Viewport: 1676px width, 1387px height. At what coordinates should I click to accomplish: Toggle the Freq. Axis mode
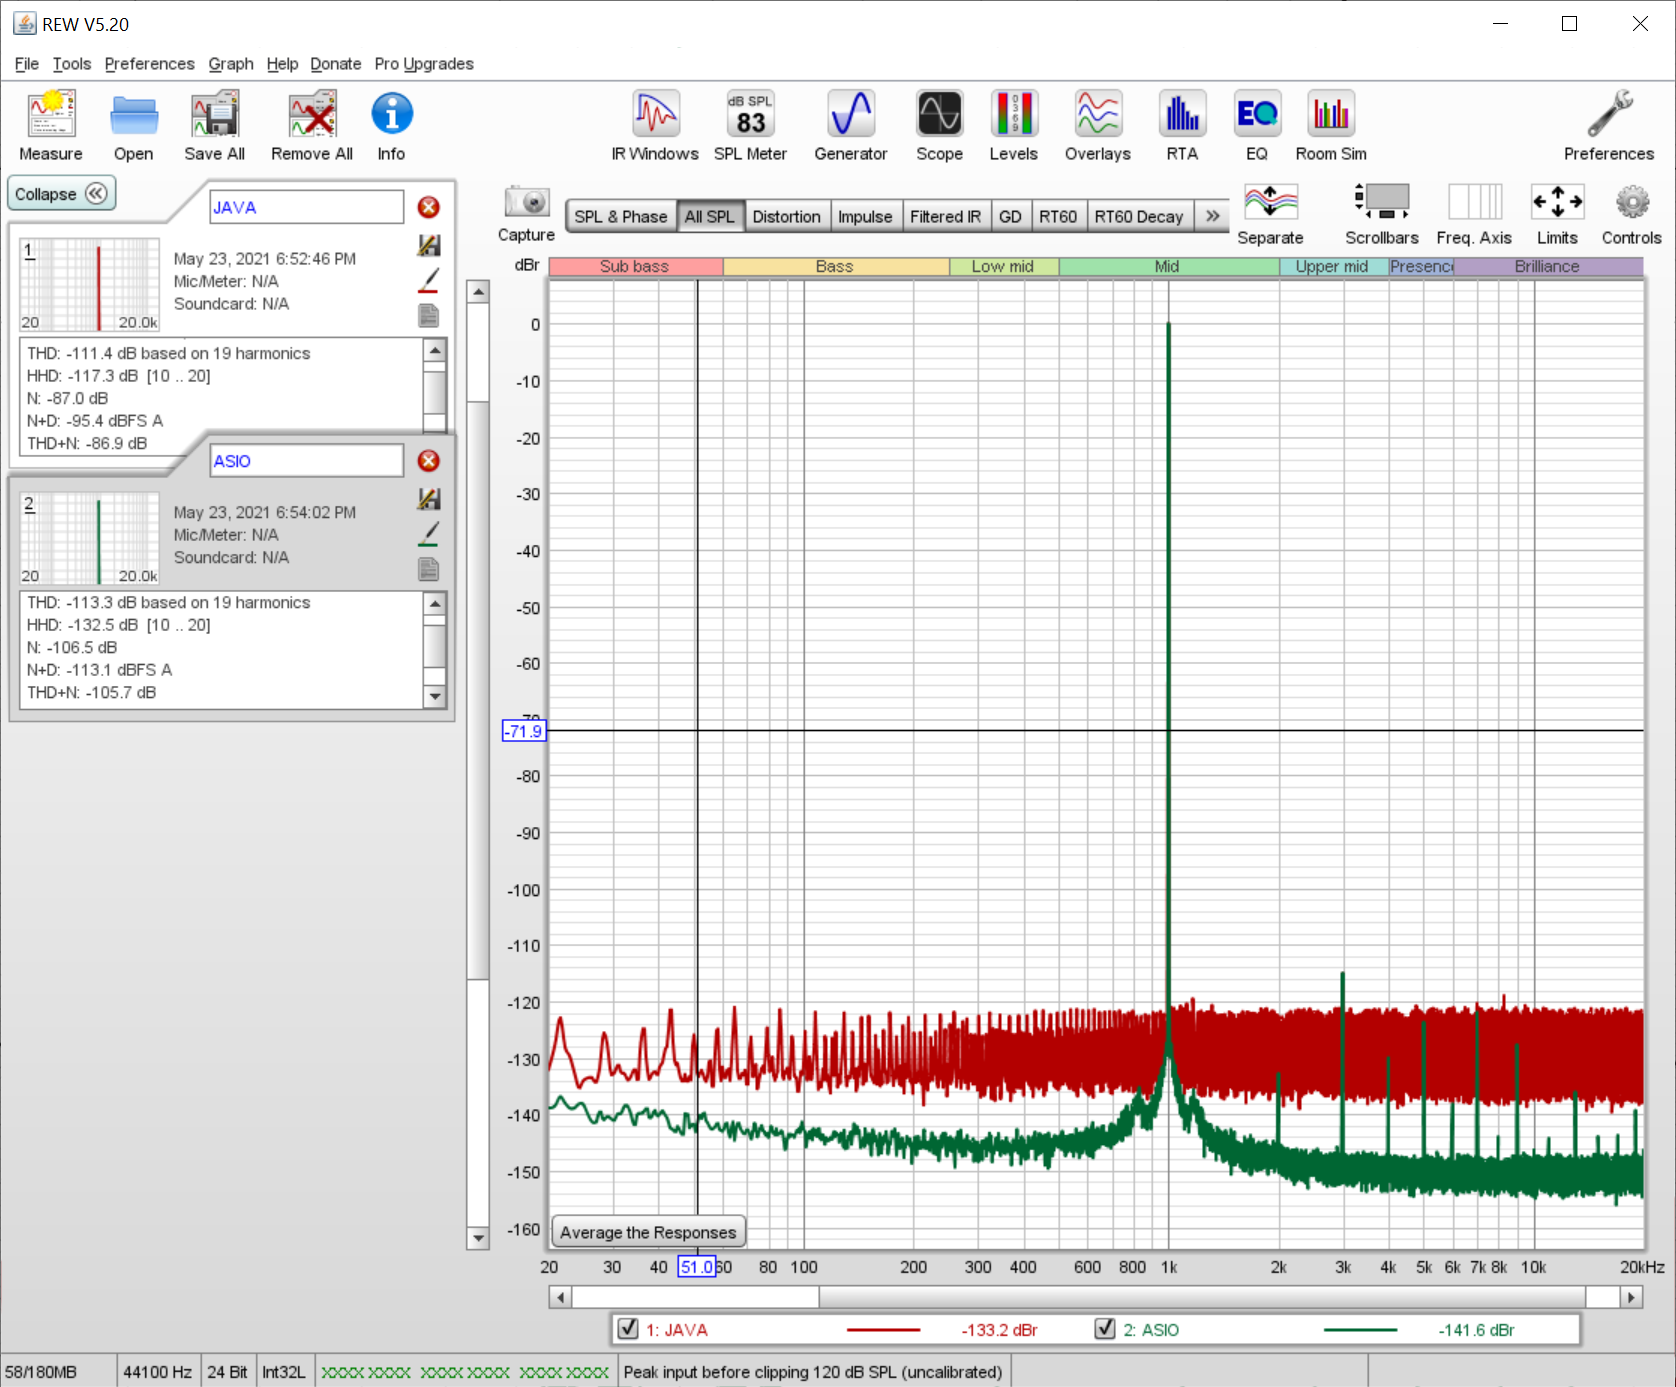coord(1474,214)
